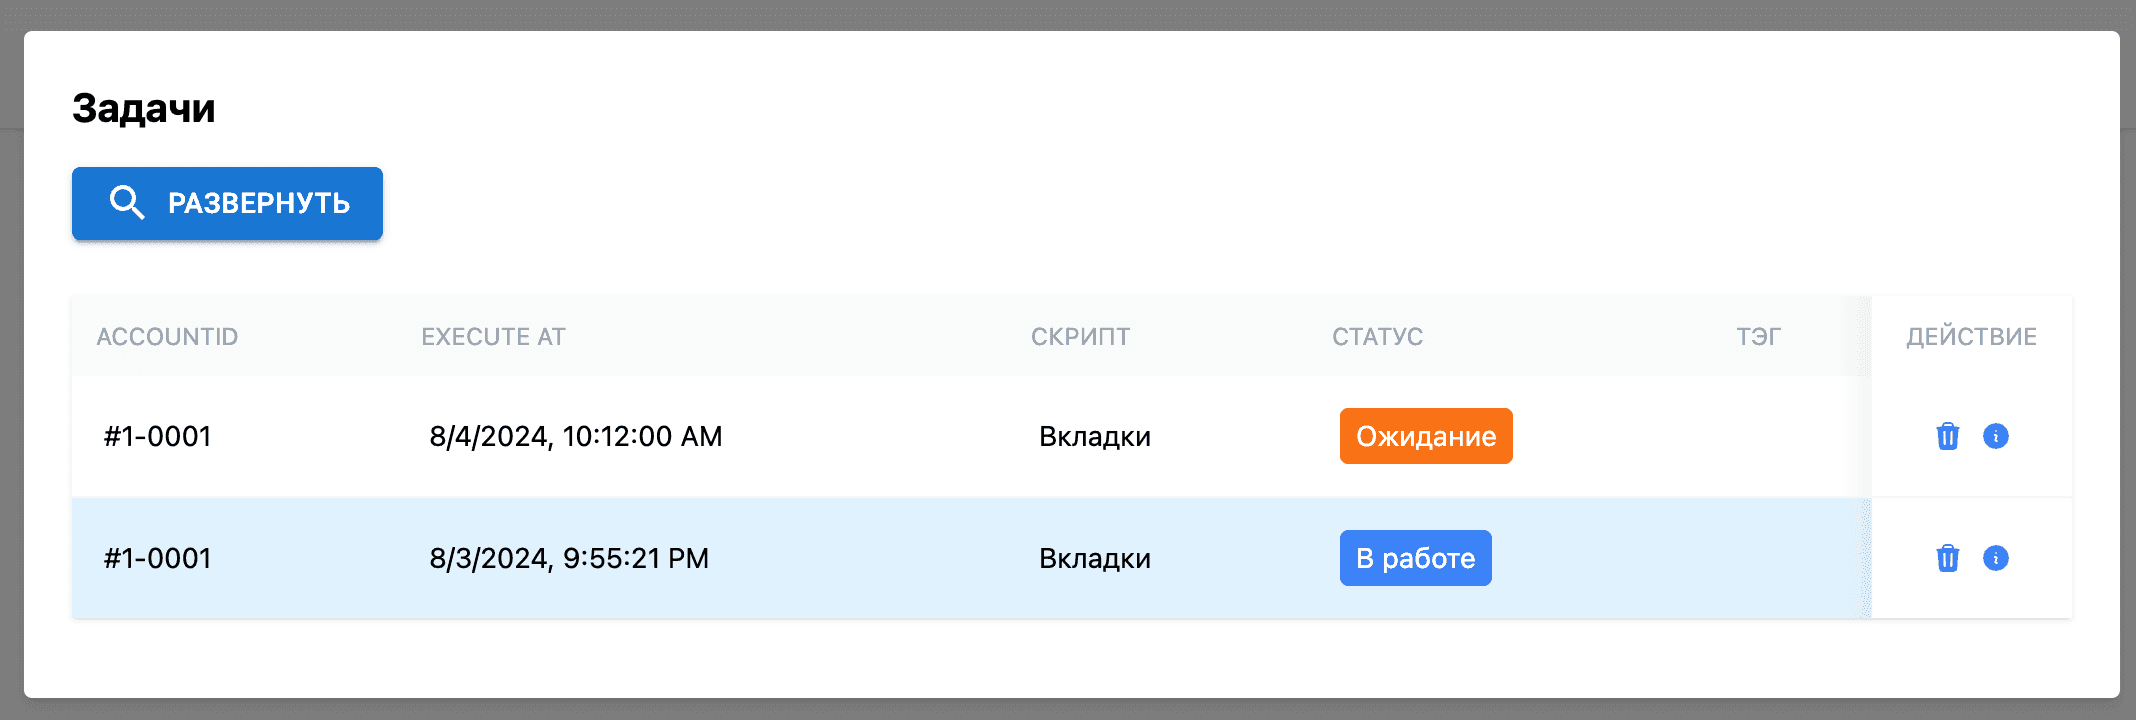Click the СКРИПТ column header
The height and width of the screenshot is (720, 2136).
click(1081, 336)
